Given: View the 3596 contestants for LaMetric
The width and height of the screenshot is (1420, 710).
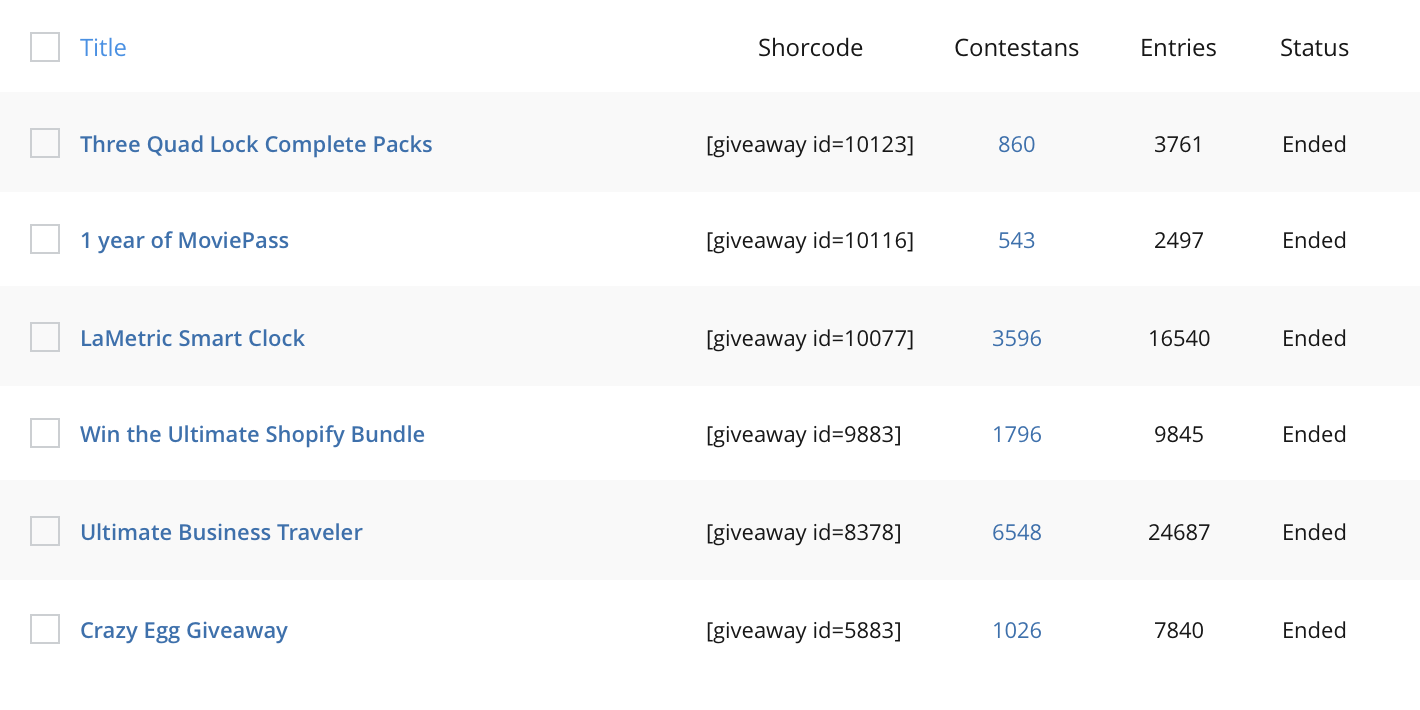Looking at the screenshot, I should click(1016, 338).
